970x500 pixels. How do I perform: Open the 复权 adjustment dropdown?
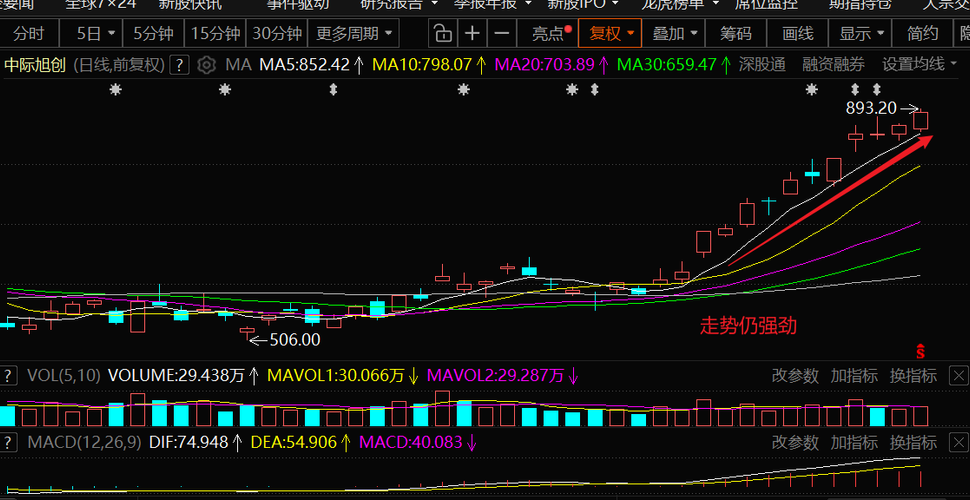coord(610,33)
